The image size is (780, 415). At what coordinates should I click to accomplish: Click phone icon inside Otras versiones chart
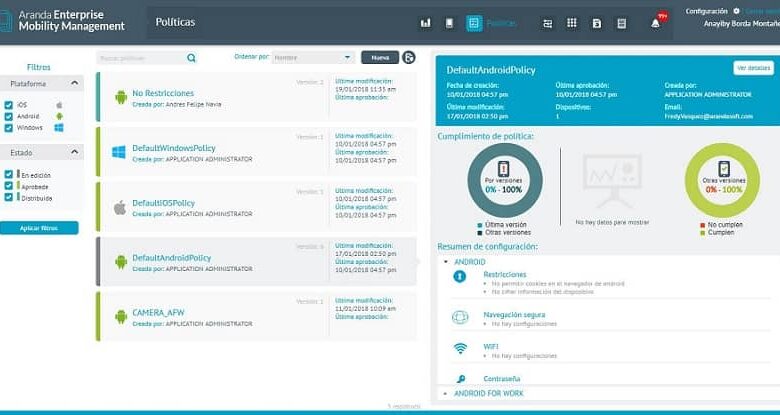click(x=723, y=169)
